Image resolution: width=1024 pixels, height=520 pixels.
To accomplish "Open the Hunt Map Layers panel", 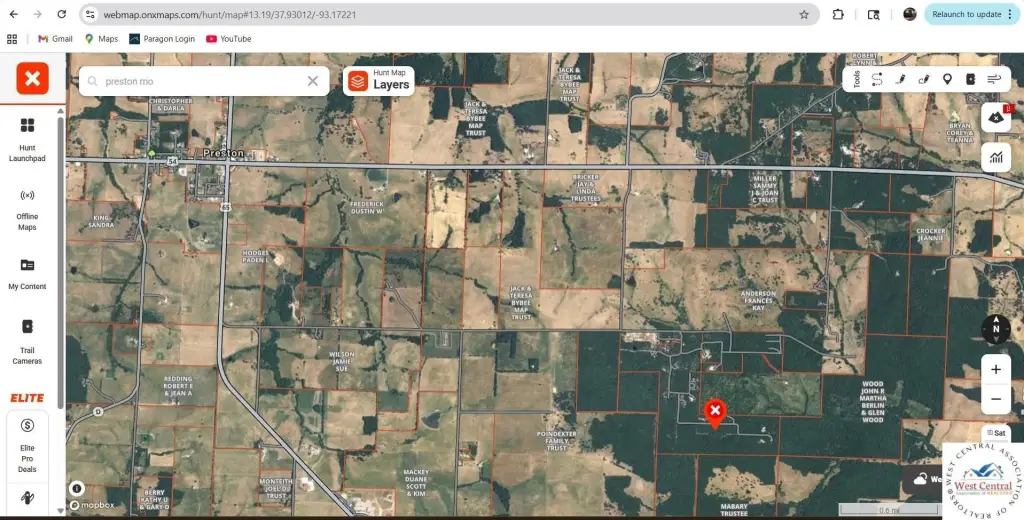I will click(x=379, y=81).
